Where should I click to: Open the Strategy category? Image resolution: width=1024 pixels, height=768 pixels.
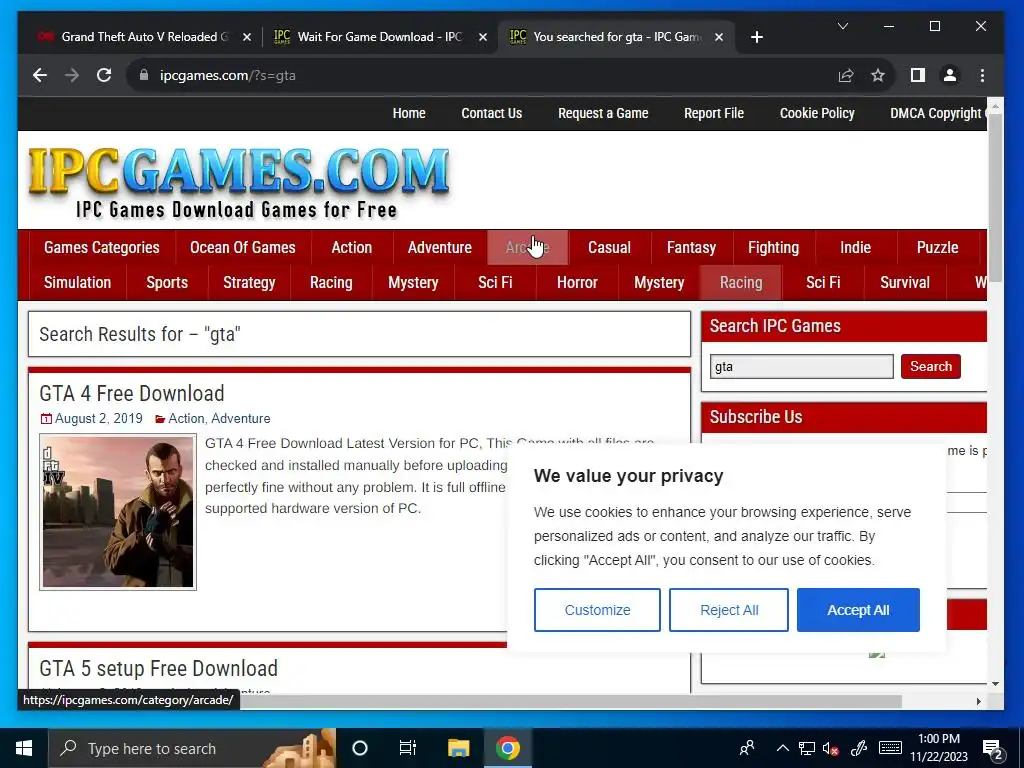[249, 283]
